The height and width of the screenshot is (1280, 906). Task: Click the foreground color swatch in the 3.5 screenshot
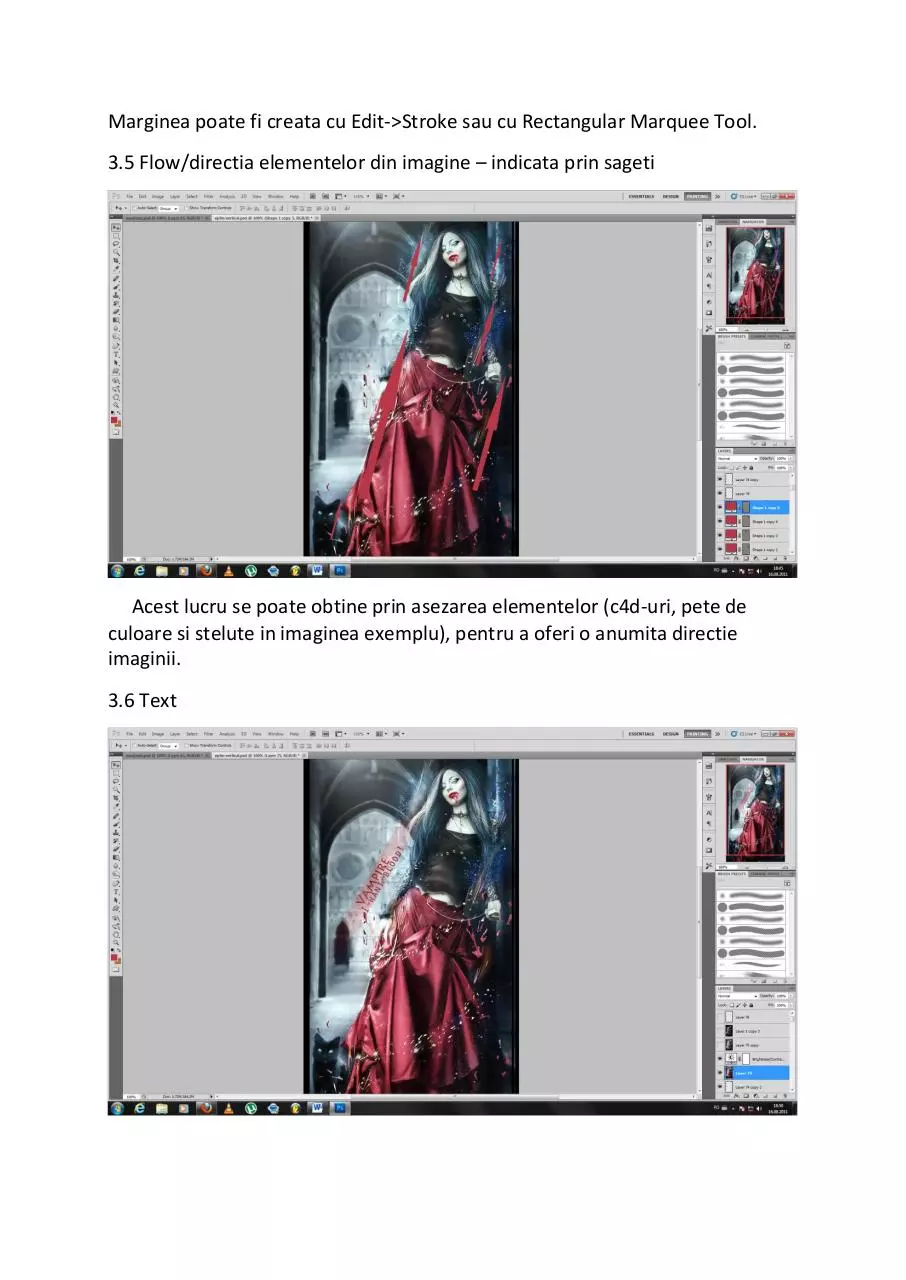pyautogui.click(x=115, y=421)
